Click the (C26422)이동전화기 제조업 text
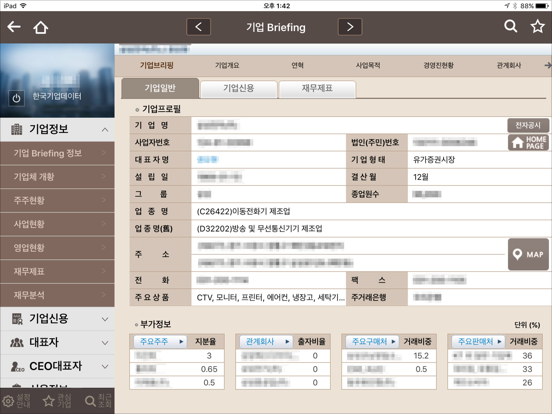Viewport: 552px width, 414px height. (243, 211)
